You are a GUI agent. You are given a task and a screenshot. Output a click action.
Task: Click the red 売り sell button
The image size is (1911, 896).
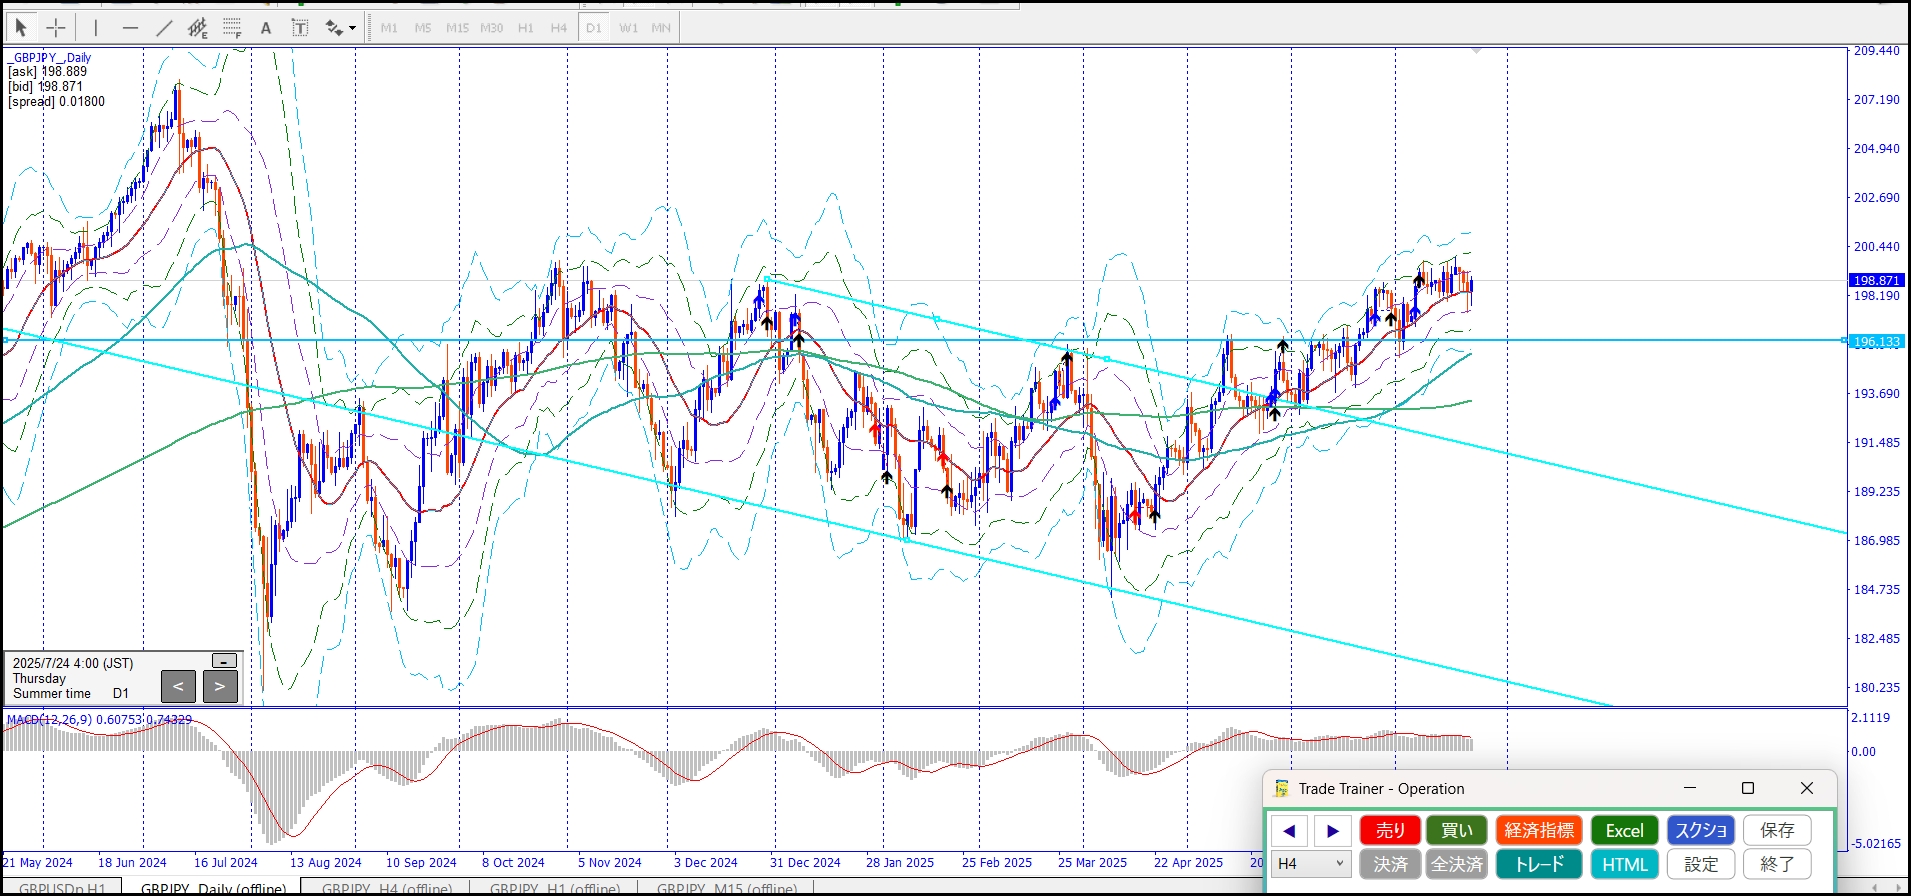1390,830
